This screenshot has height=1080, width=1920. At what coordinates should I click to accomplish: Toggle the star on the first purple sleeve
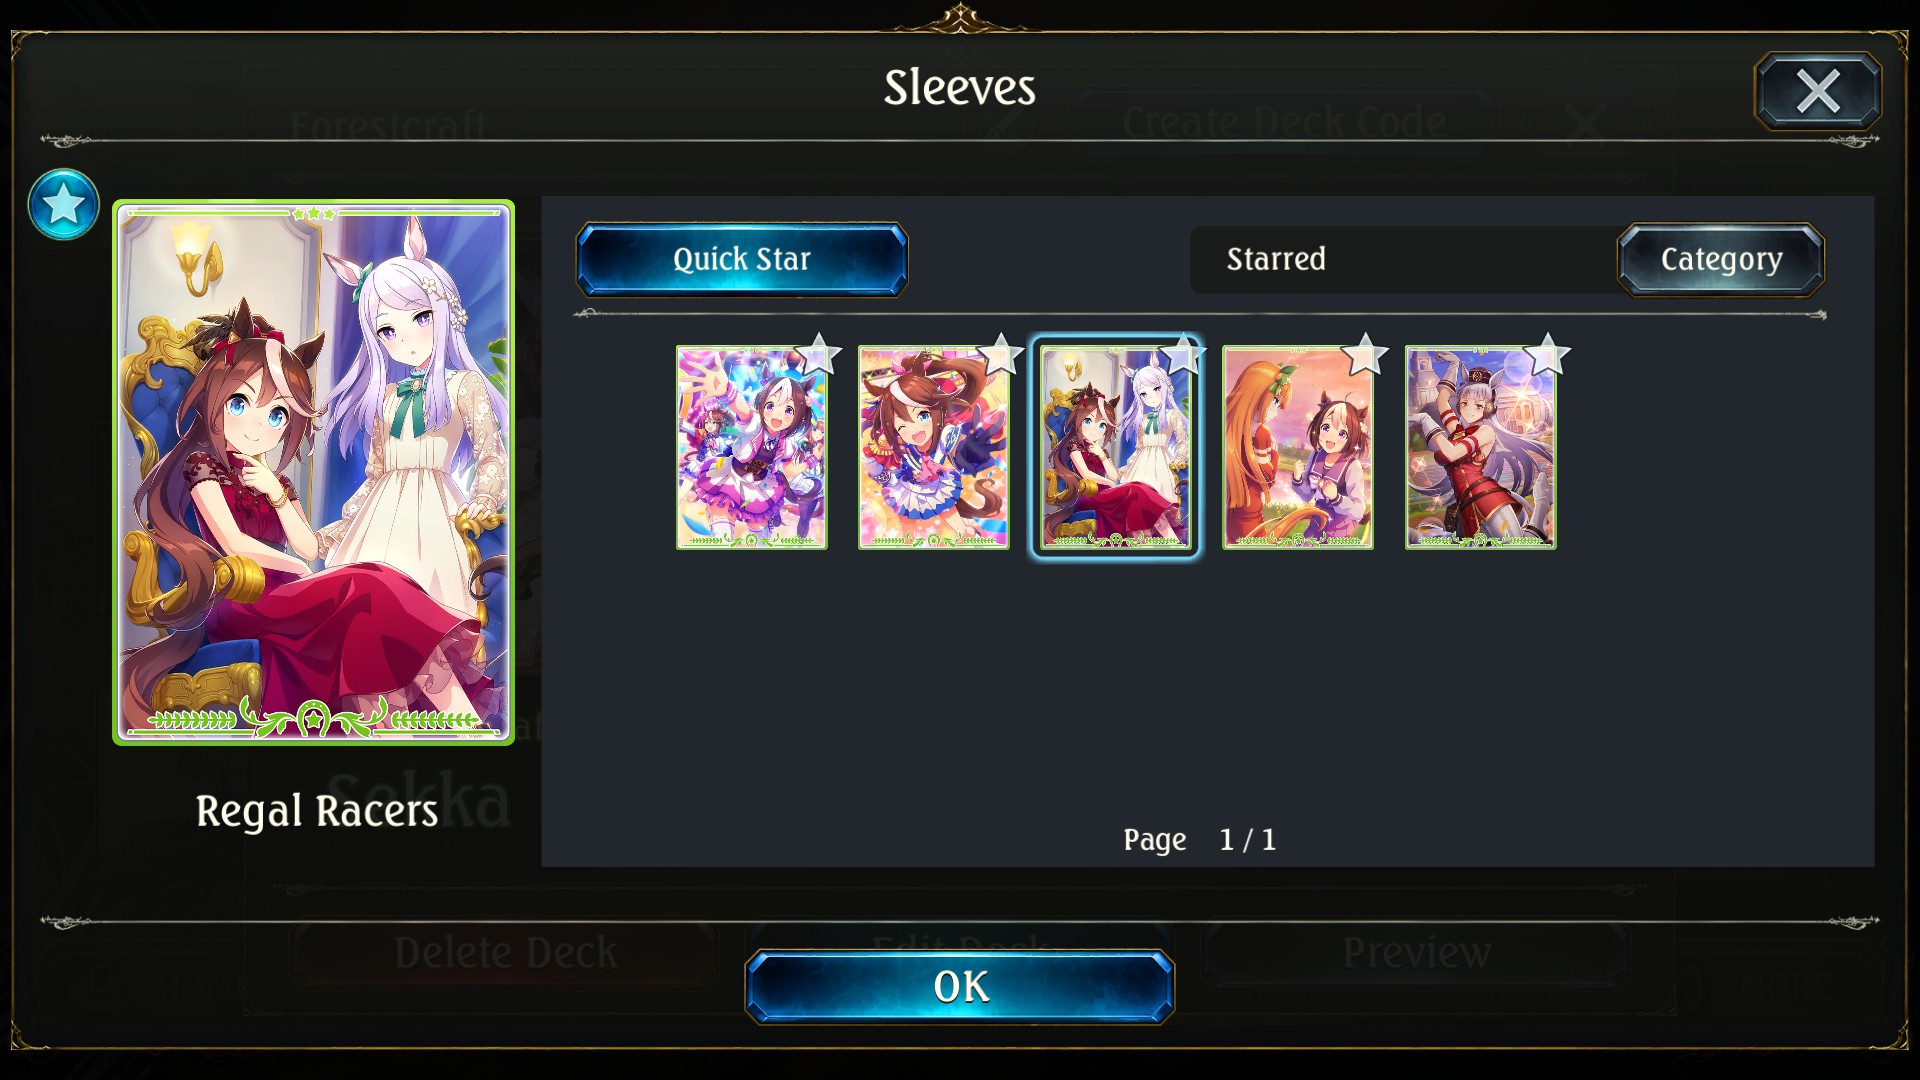[819, 355]
